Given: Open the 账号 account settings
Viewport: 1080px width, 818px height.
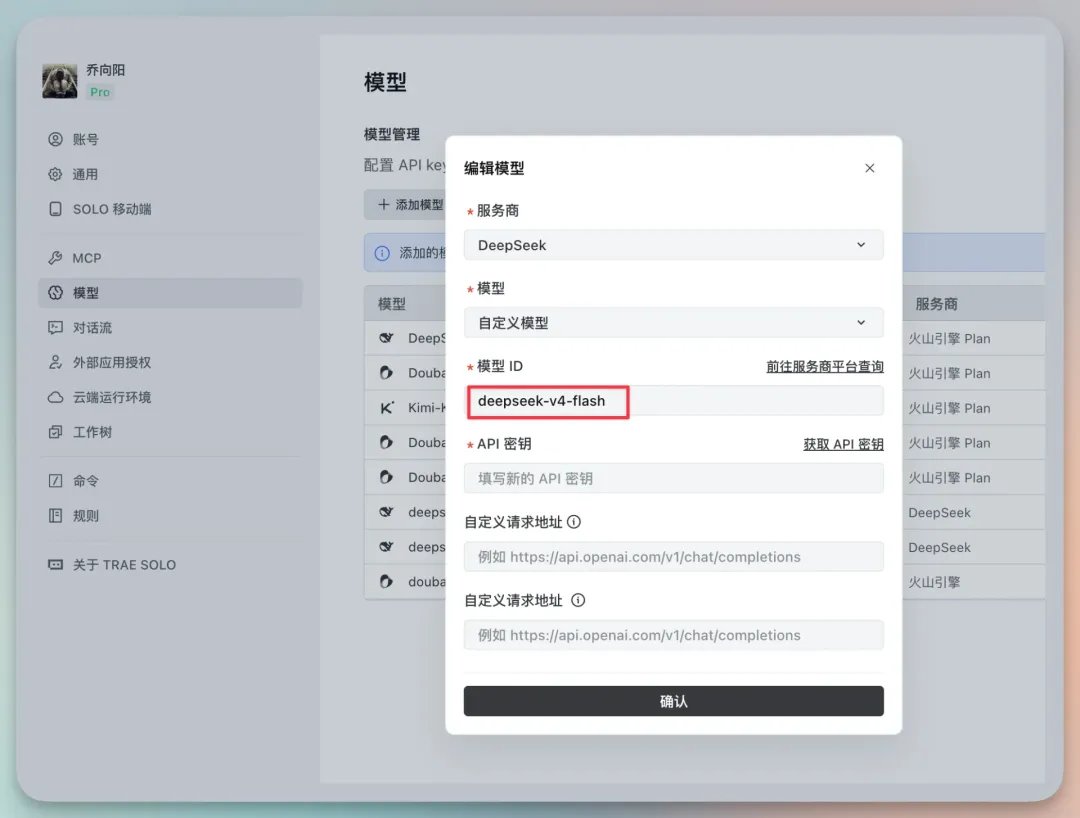Looking at the screenshot, I should 170,139.
